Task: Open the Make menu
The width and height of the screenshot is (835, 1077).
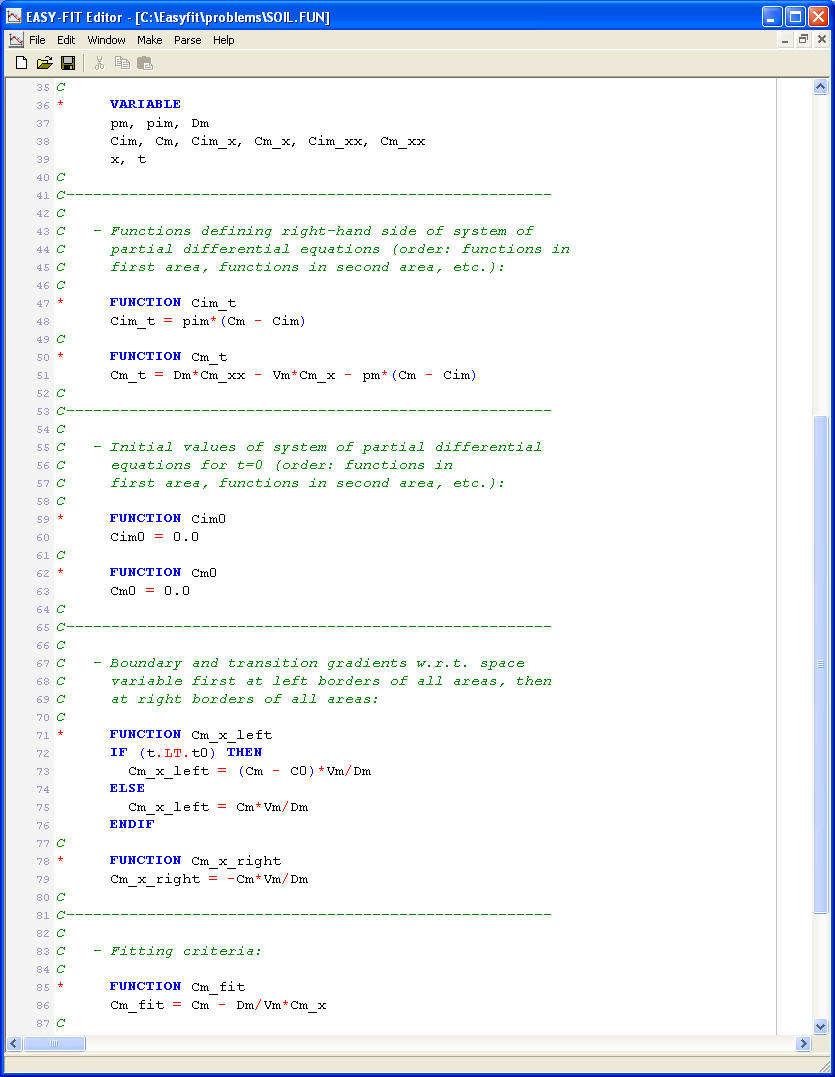Action: coord(150,40)
